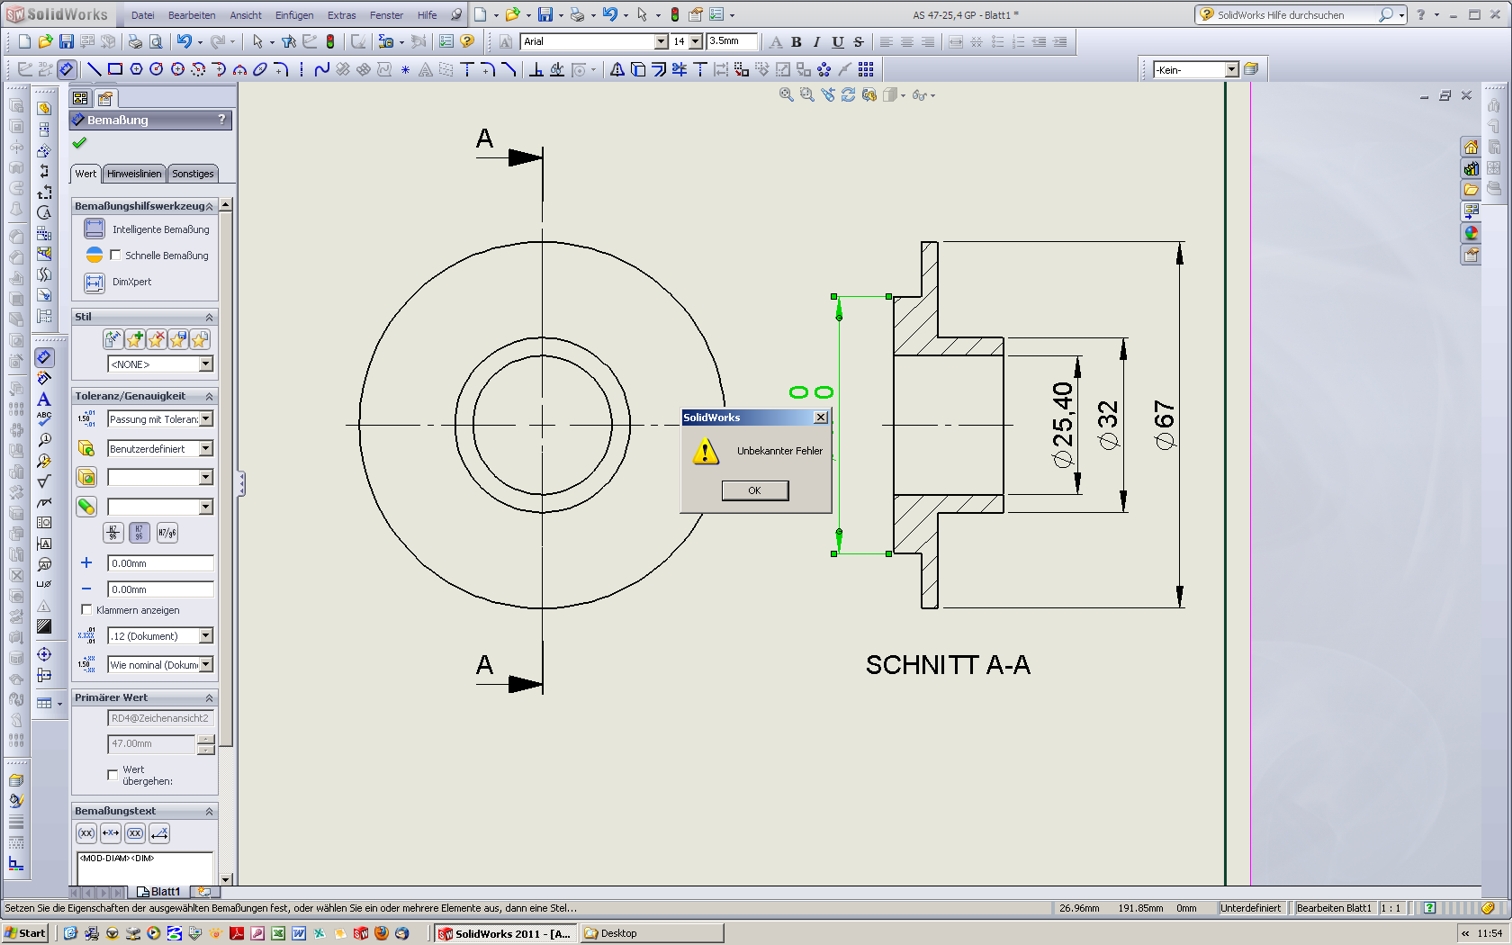Toggle Italic text formatting
This screenshot has width=1512, height=945.
tap(817, 42)
